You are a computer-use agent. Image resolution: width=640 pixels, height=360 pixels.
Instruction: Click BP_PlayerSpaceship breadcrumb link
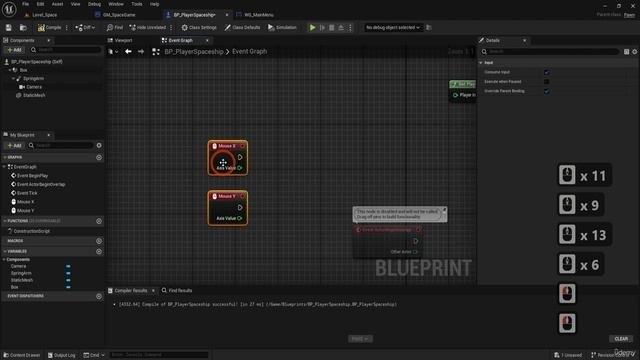point(194,52)
